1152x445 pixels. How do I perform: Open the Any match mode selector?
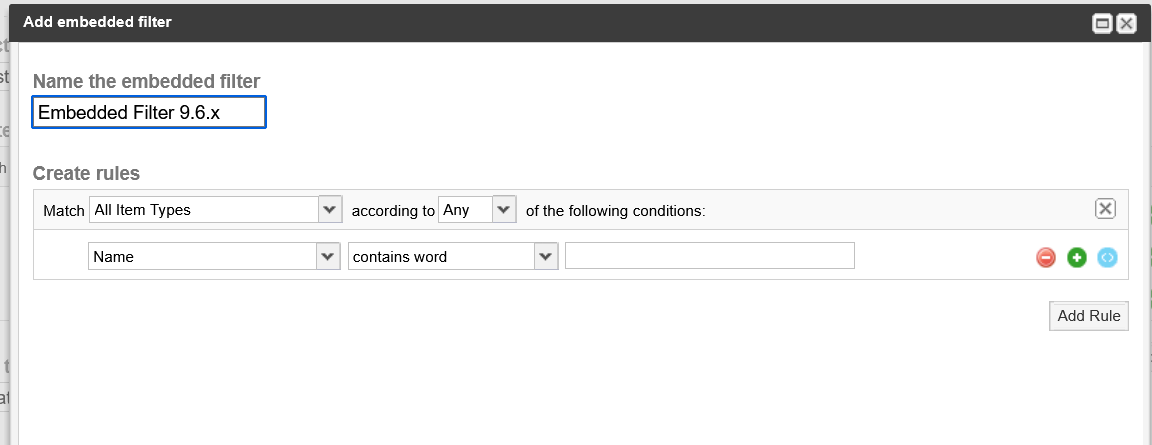(477, 209)
